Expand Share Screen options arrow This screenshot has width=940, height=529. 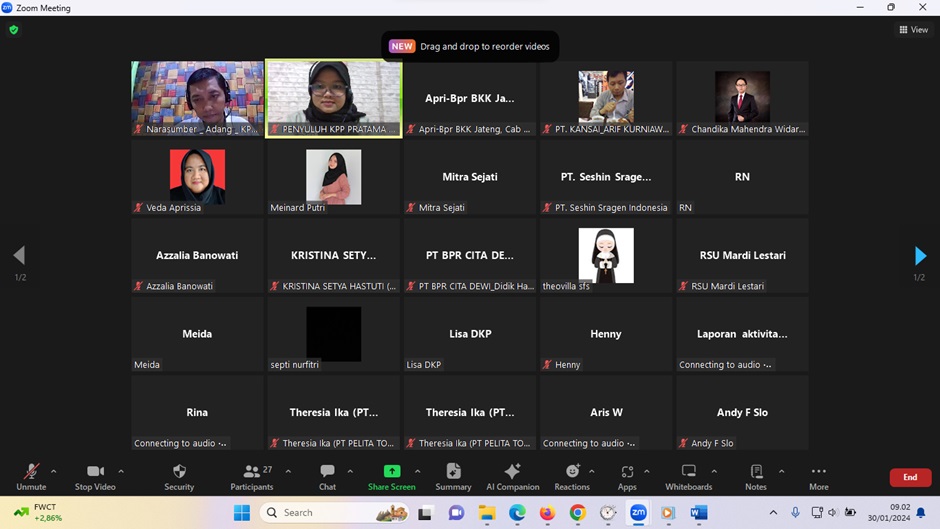(x=418, y=471)
